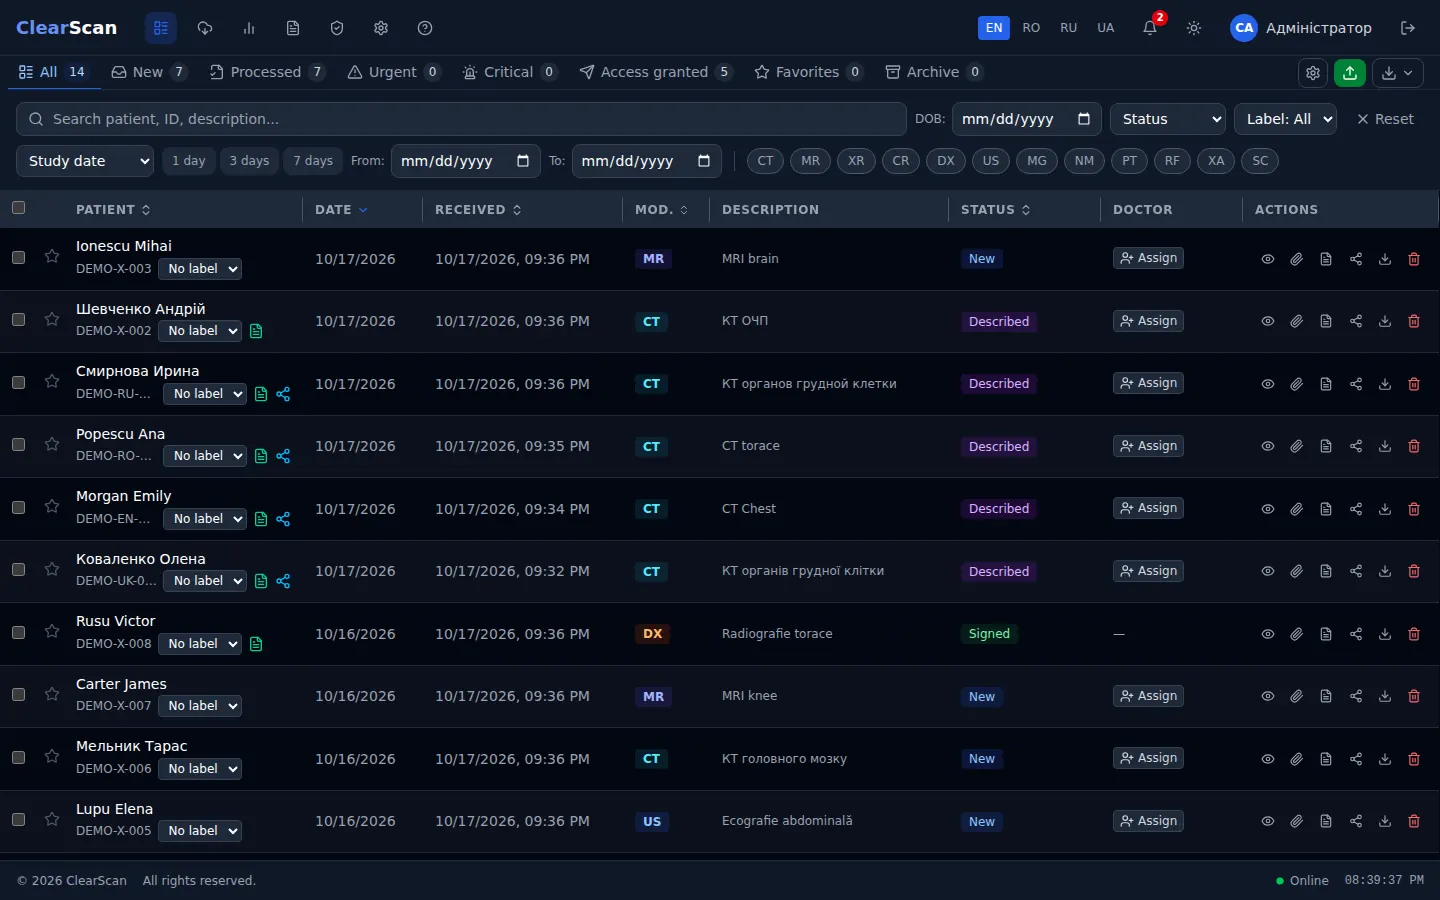Share the Popescu Ana study
The width and height of the screenshot is (1440, 900).
1356,446
